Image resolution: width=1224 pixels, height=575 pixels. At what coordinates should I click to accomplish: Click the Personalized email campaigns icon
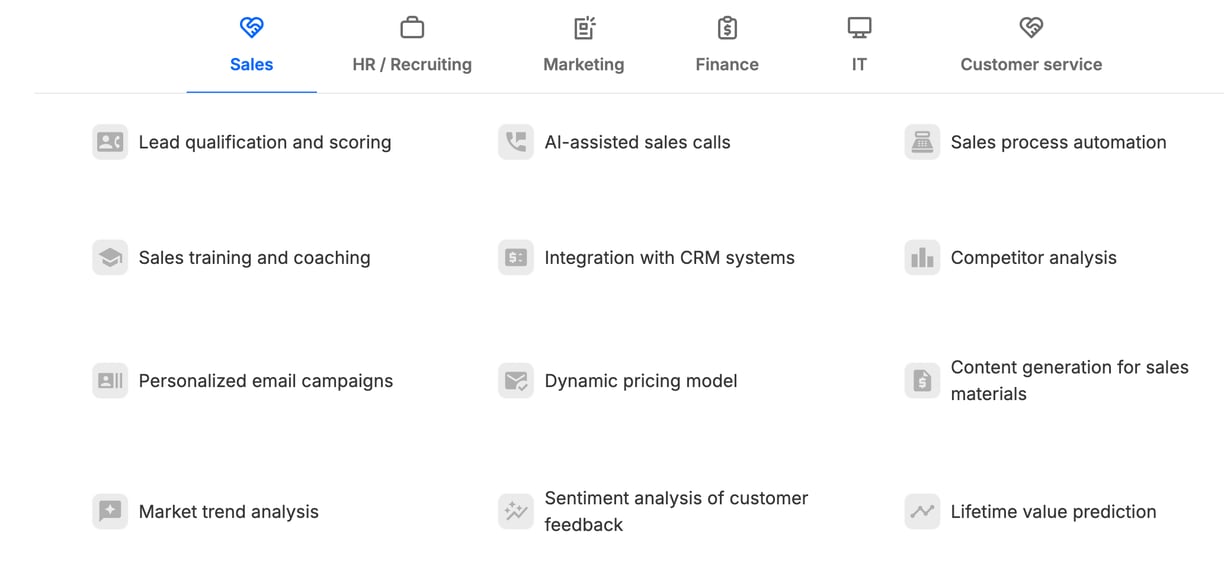coord(110,381)
